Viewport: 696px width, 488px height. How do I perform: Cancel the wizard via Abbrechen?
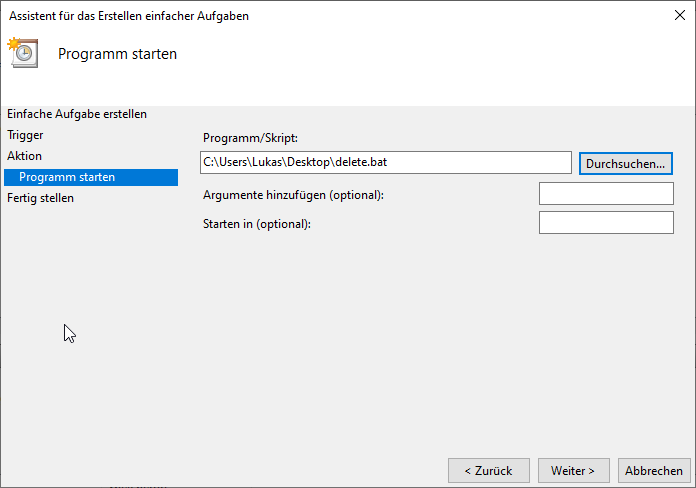click(654, 470)
